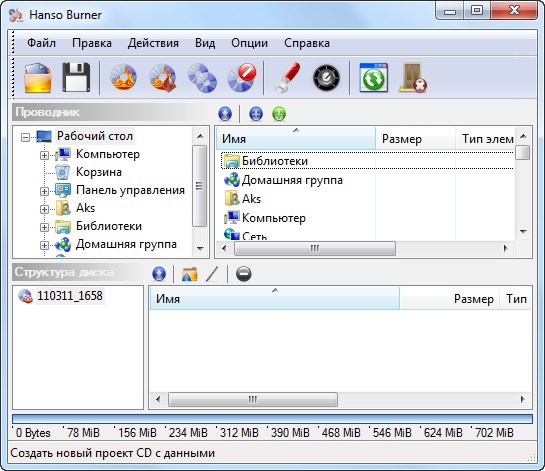Open settings via wrench screwdriver icon
The image size is (545, 471).
click(x=287, y=78)
